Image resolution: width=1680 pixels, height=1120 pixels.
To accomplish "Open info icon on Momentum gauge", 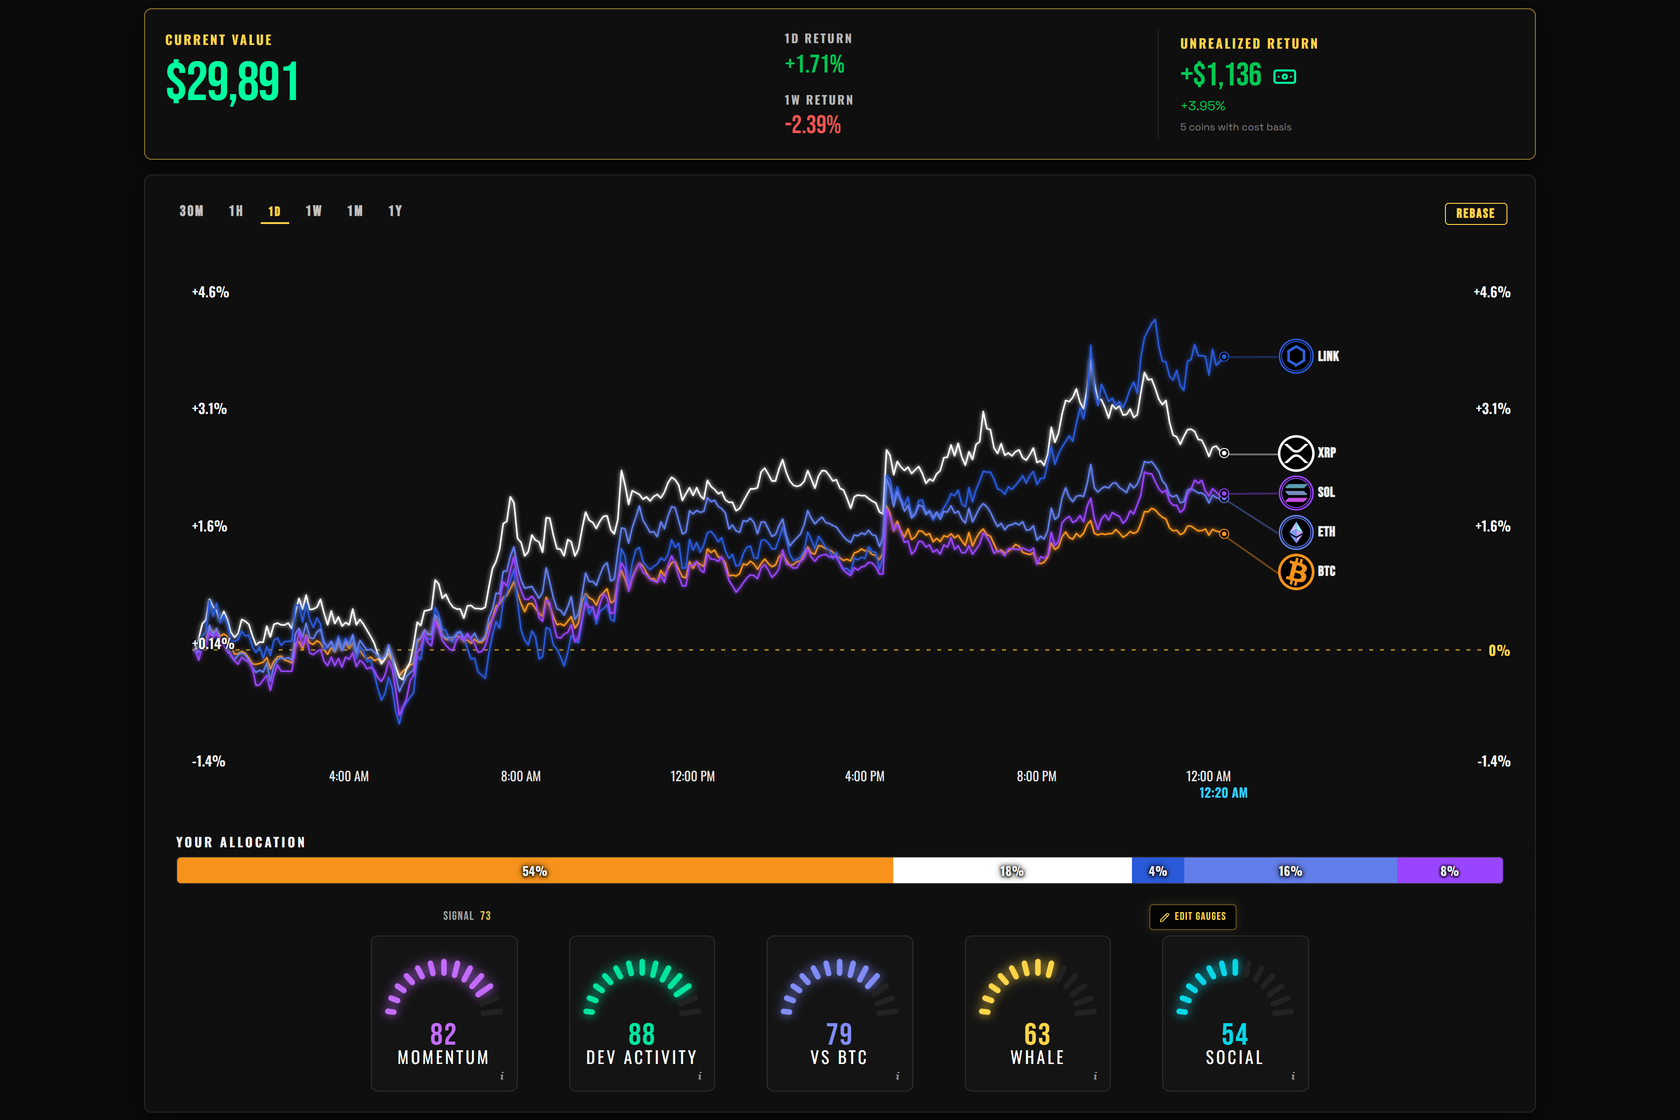I will 502,1076.
